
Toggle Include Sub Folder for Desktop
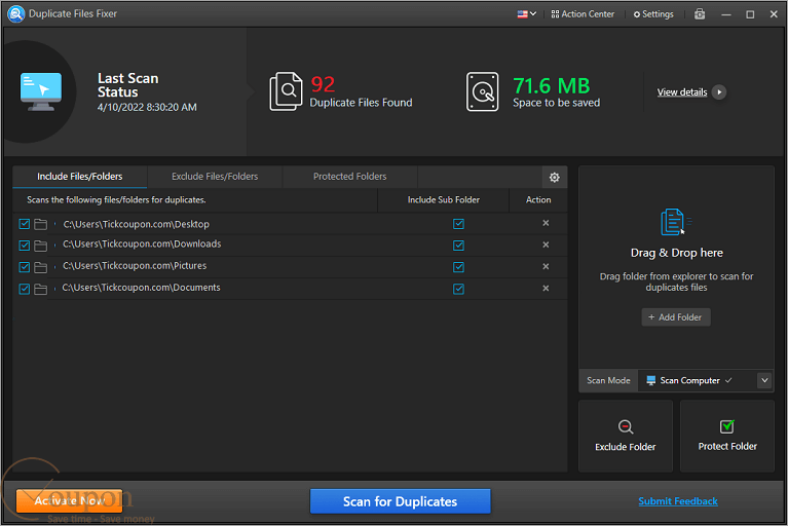pyautogui.click(x=458, y=224)
